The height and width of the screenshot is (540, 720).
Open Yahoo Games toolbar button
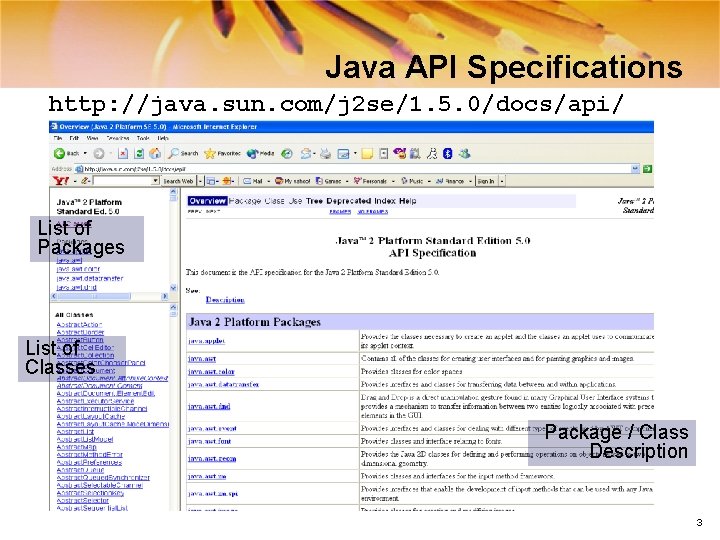click(328, 181)
